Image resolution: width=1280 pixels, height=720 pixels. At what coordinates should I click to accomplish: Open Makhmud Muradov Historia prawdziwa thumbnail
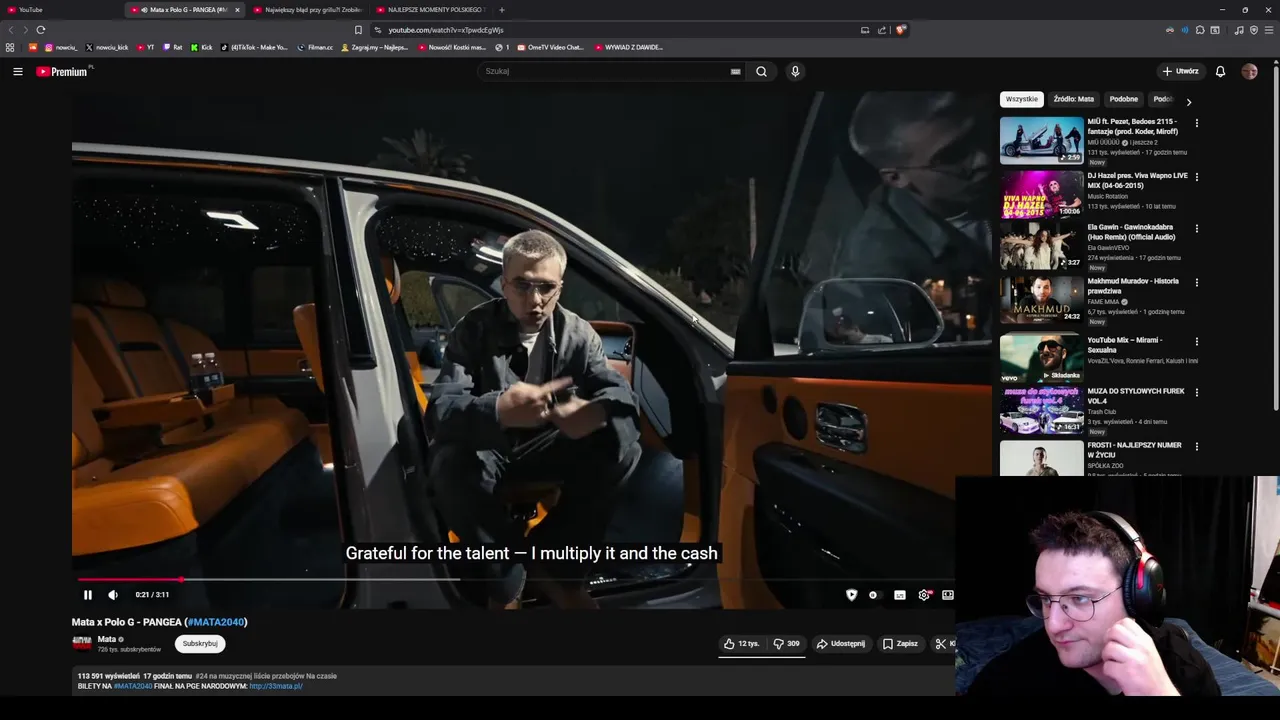click(x=1041, y=300)
